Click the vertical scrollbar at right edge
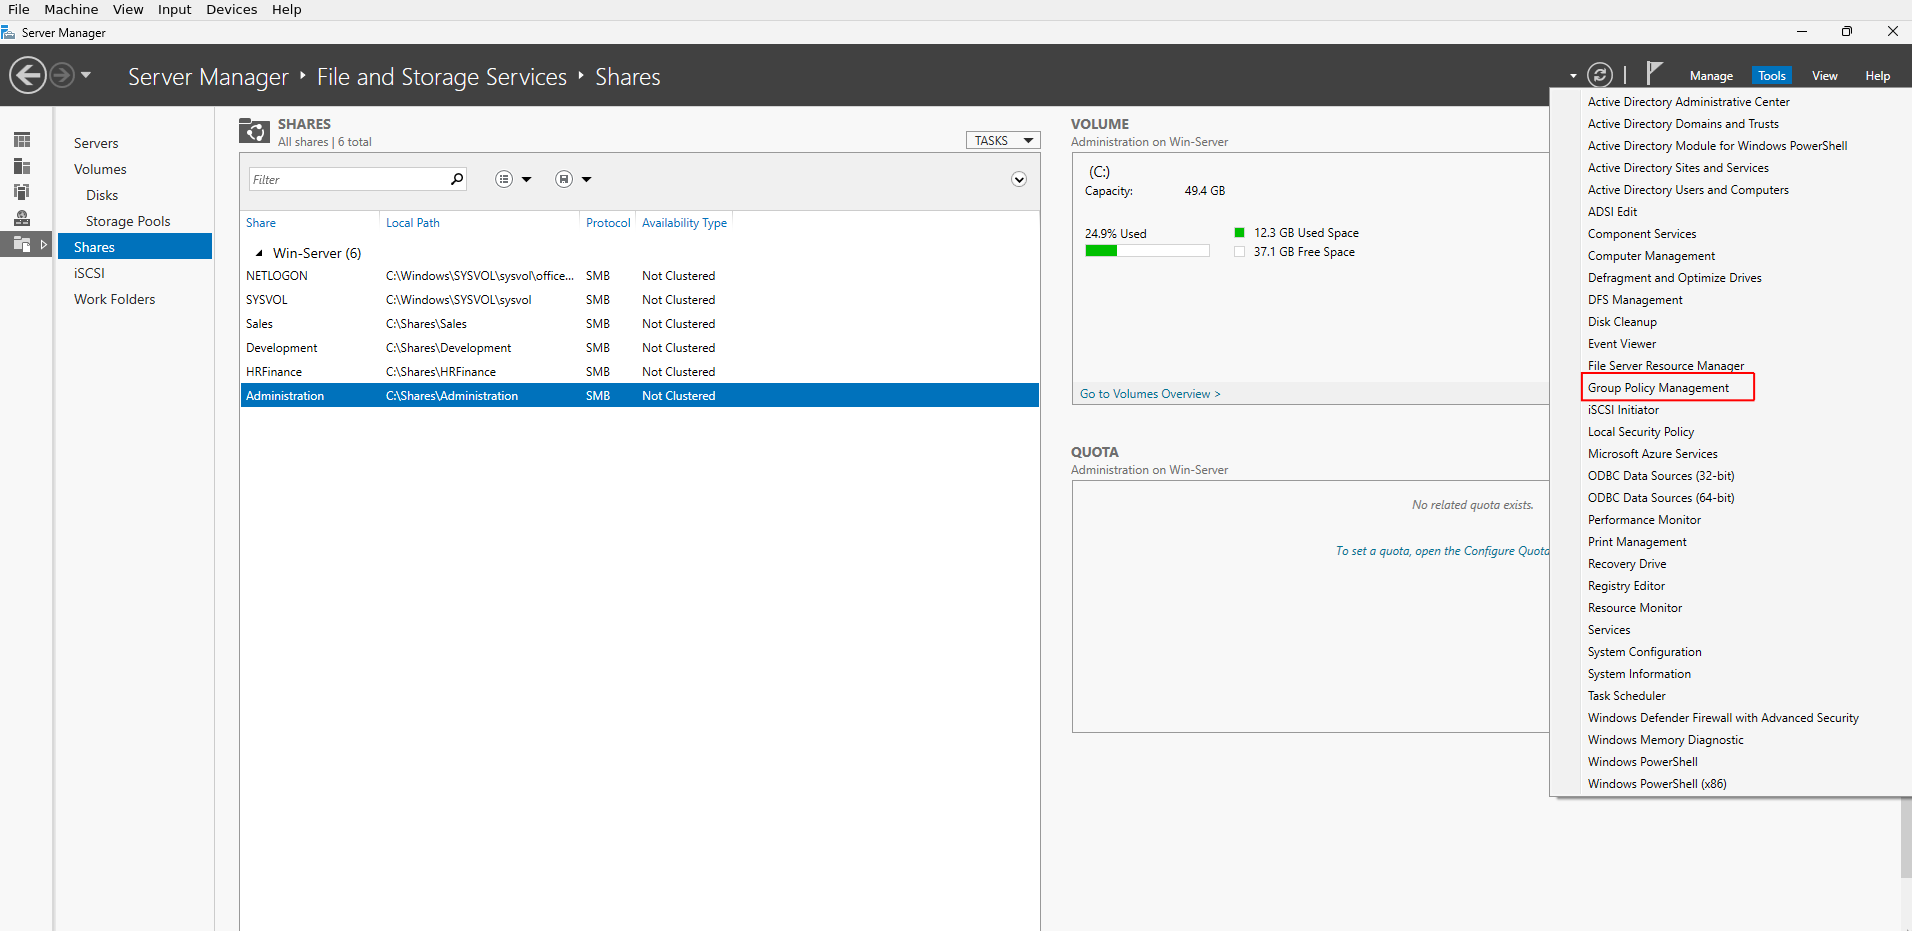The width and height of the screenshot is (1912, 931). (1906, 838)
